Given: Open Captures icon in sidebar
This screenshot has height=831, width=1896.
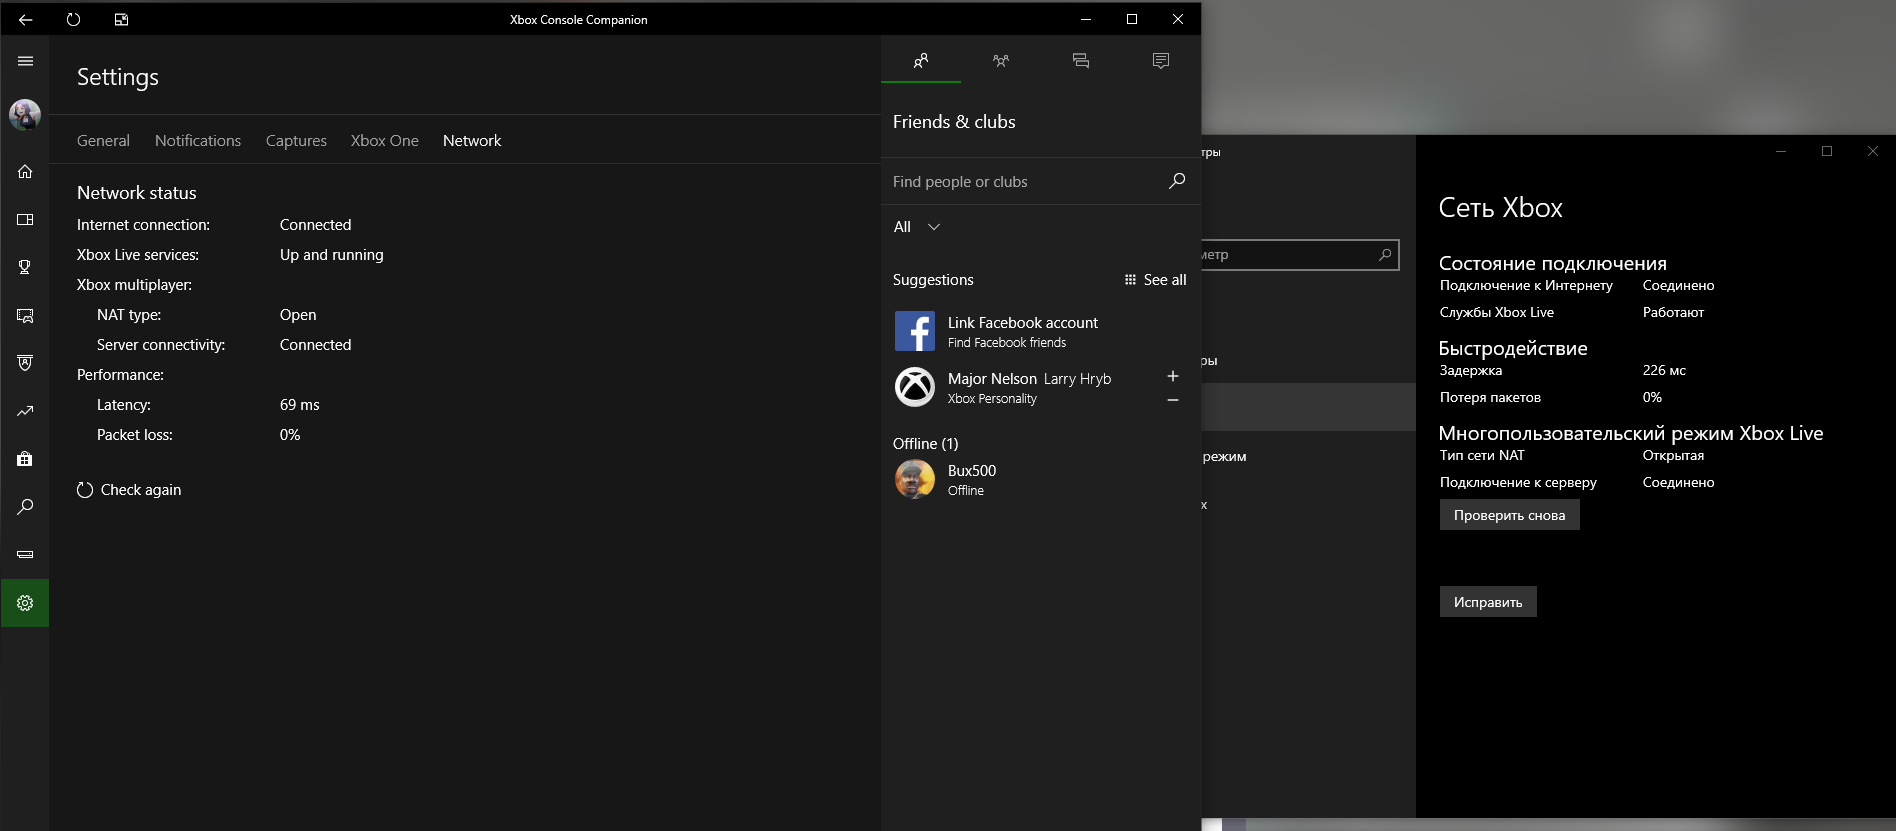Looking at the screenshot, I should click(25, 315).
